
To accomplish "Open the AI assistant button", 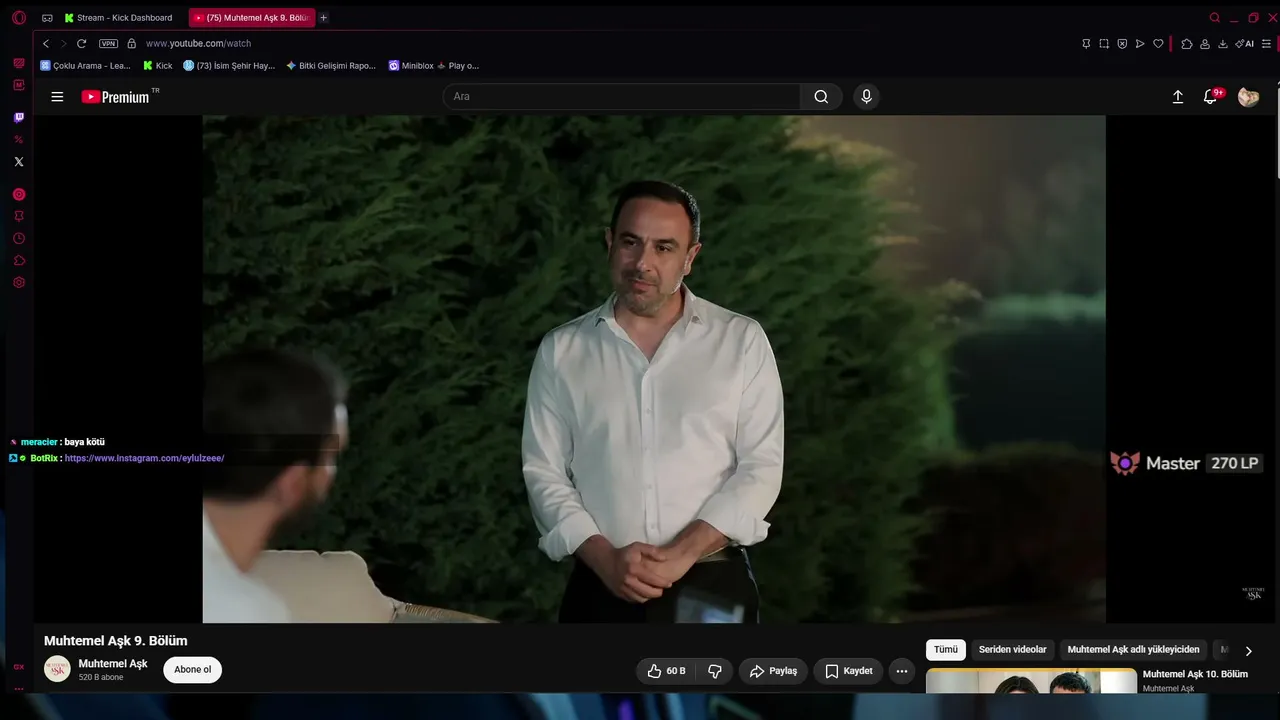I will pyautogui.click(x=1245, y=44).
